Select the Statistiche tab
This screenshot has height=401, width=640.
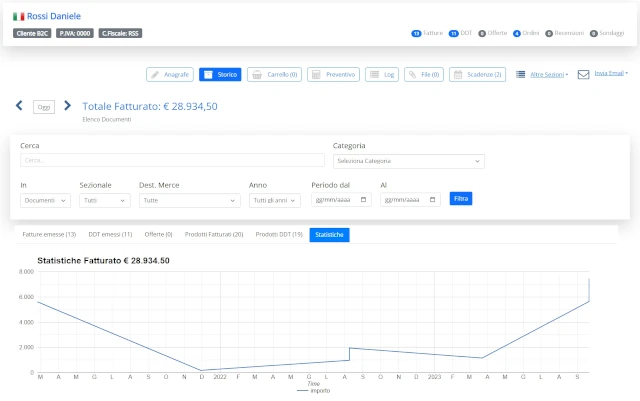click(329, 235)
